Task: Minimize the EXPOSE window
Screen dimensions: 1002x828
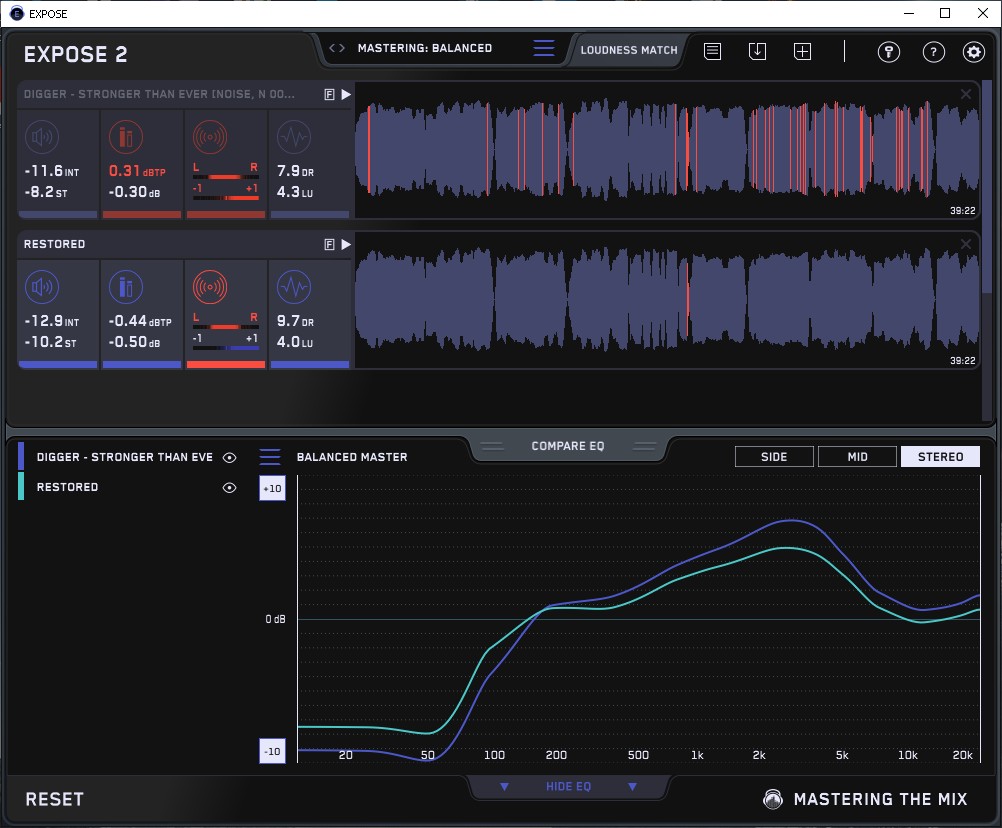Action: pyautogui.click(x=909, y=13)
